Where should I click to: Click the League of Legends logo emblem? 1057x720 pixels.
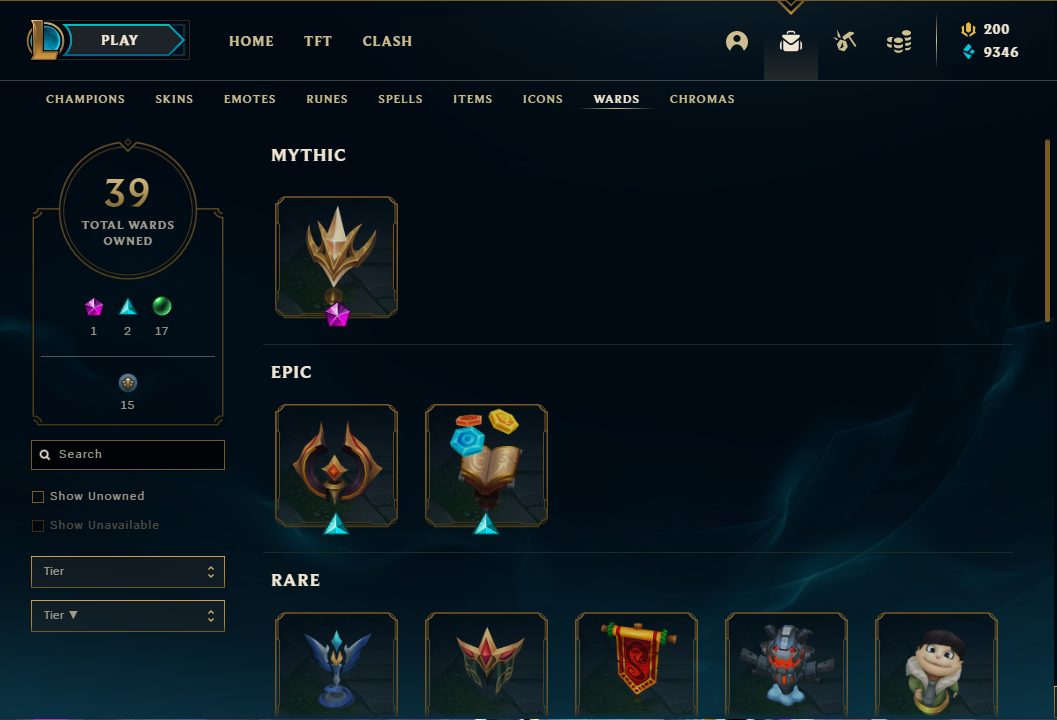[44, 40]
